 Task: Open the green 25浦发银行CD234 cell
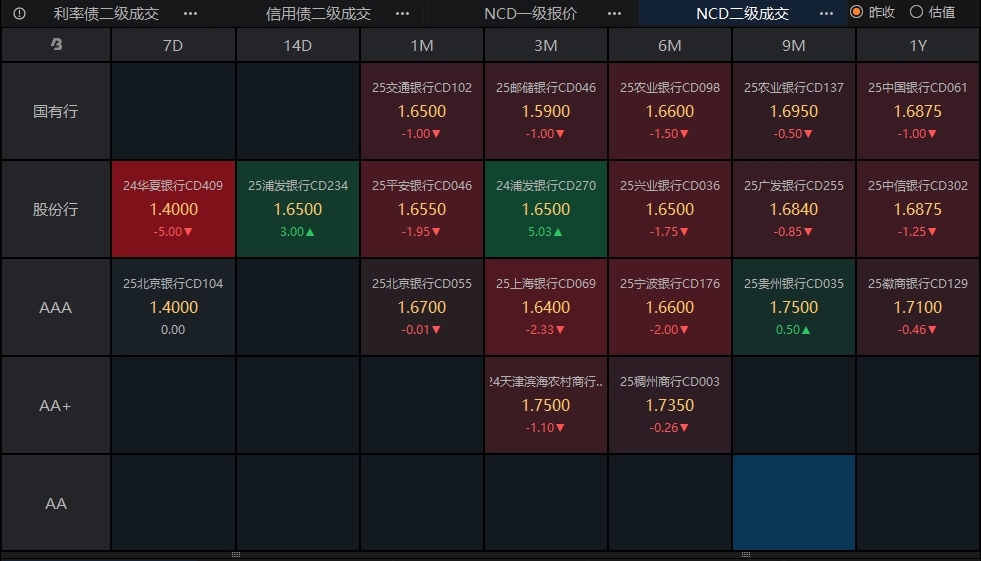[298, 210]
